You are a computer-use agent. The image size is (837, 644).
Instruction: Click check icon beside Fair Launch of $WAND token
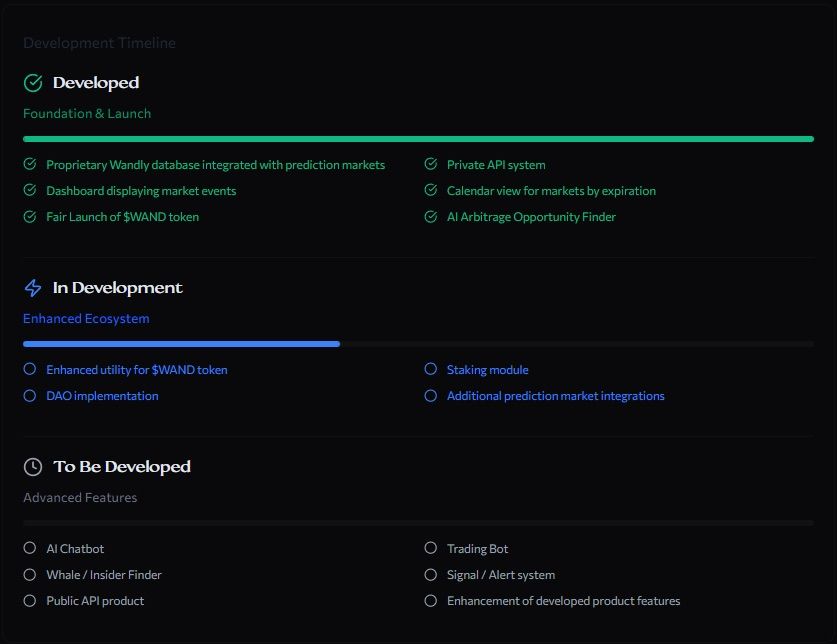(x=30, y=216)
